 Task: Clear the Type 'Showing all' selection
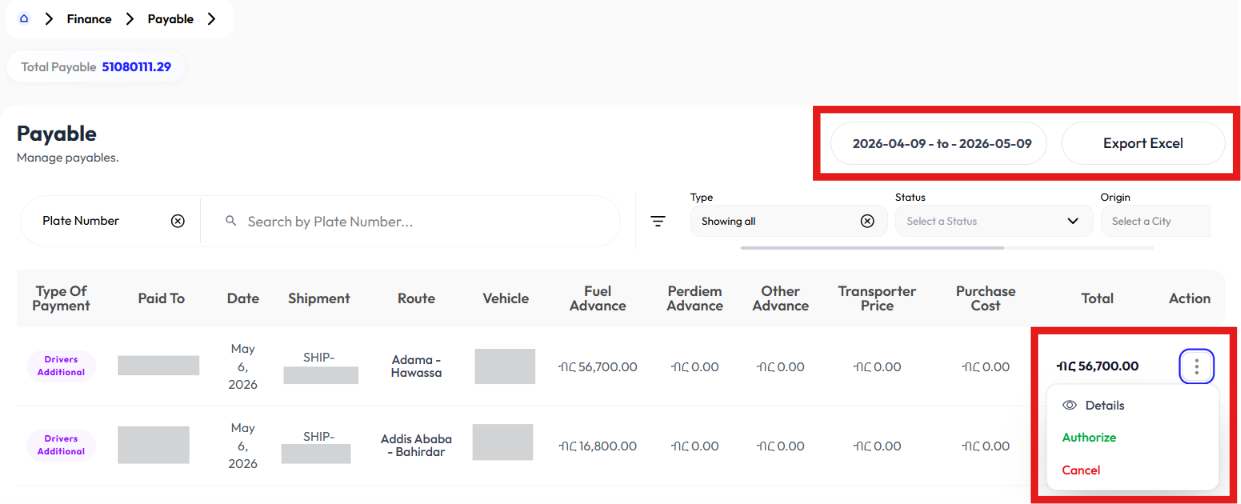pyautogui.click(x=868, y=221)
